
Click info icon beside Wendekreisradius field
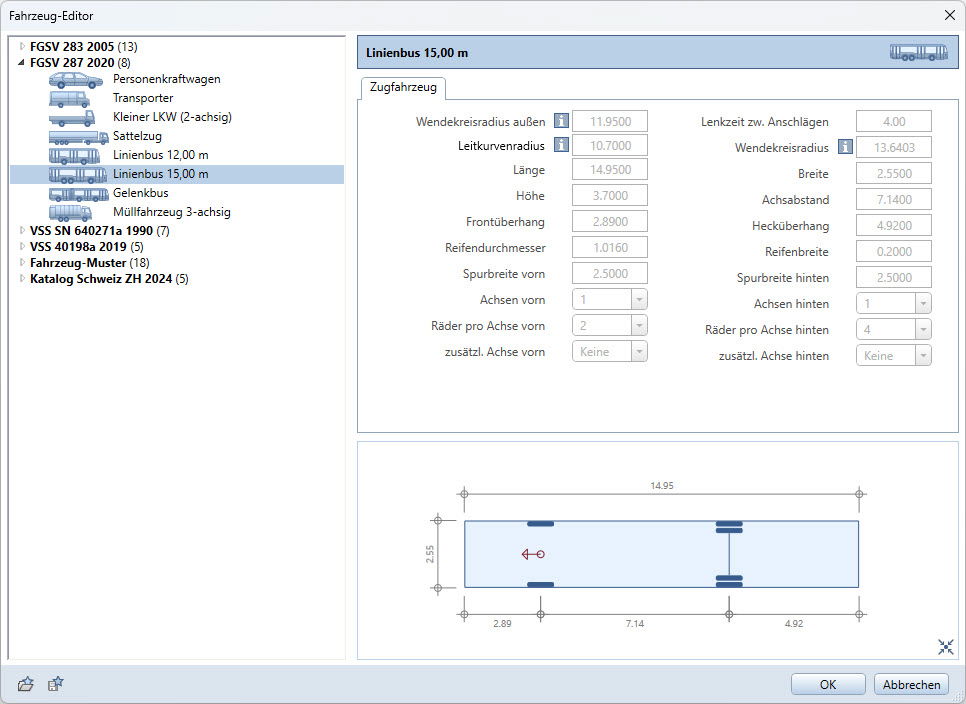click(x=845, y=147)
